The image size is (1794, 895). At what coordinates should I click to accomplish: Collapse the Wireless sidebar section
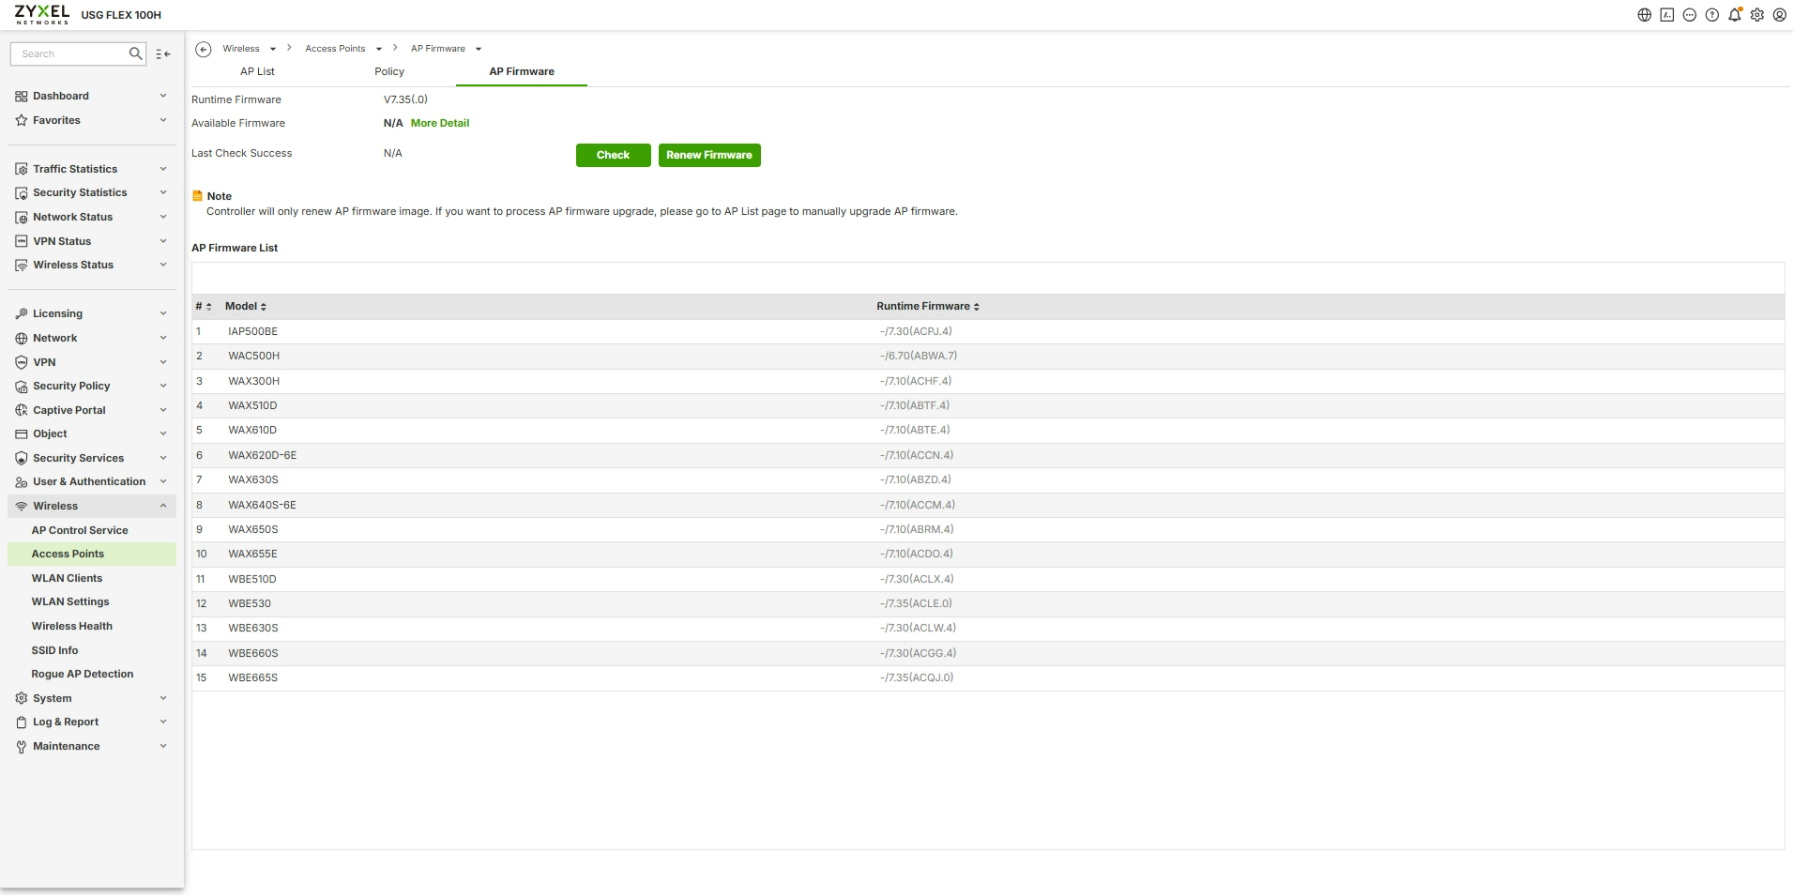click(163, 506)
